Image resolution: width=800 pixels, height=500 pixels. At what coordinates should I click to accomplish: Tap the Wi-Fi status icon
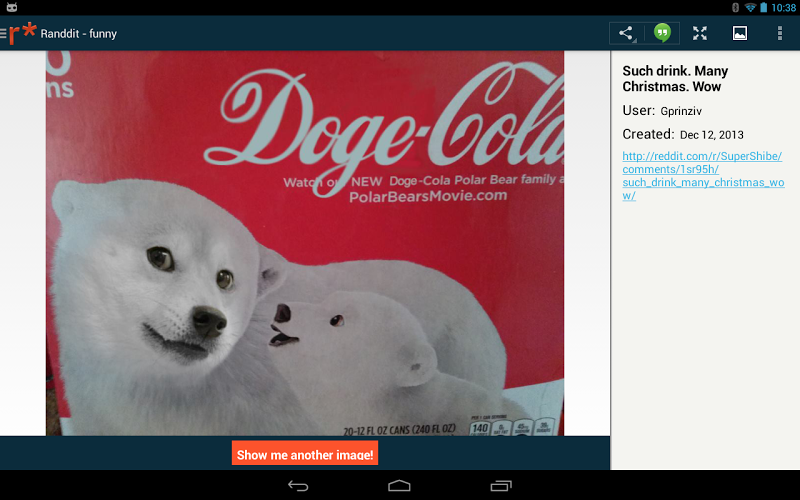tap(750, 7)
